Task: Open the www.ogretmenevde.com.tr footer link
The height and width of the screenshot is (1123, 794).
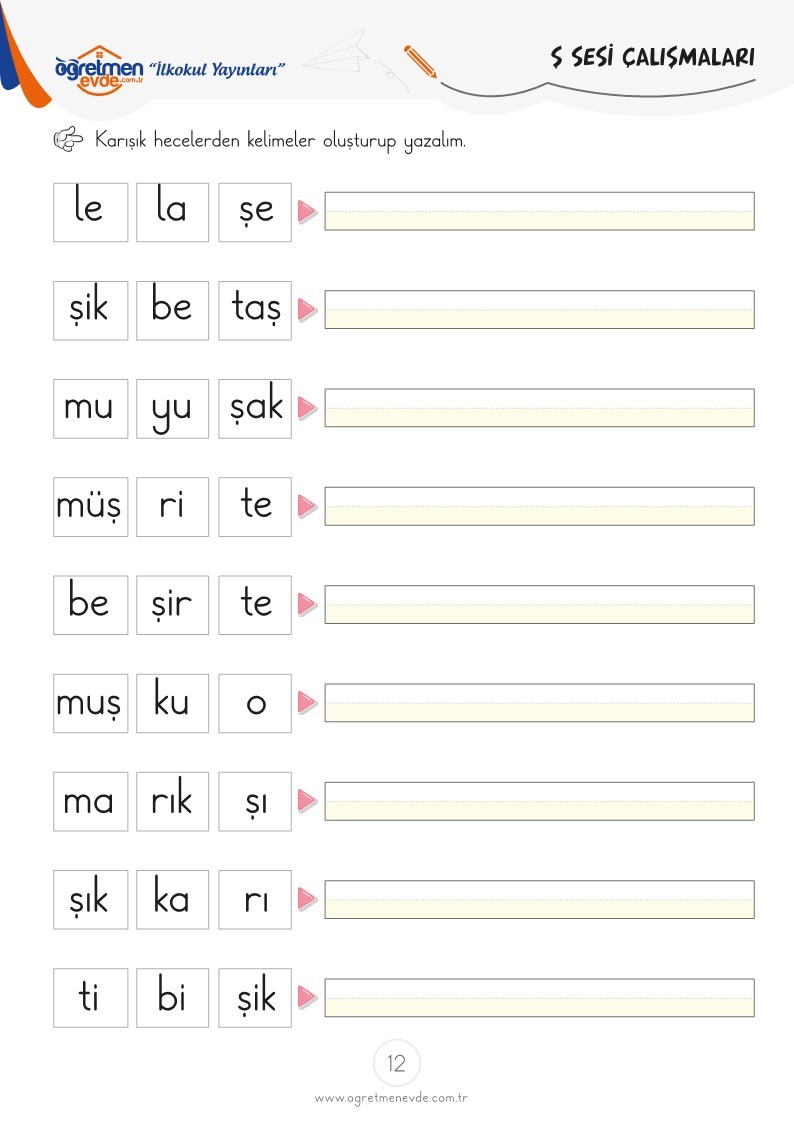Action: coord(391,1098)
